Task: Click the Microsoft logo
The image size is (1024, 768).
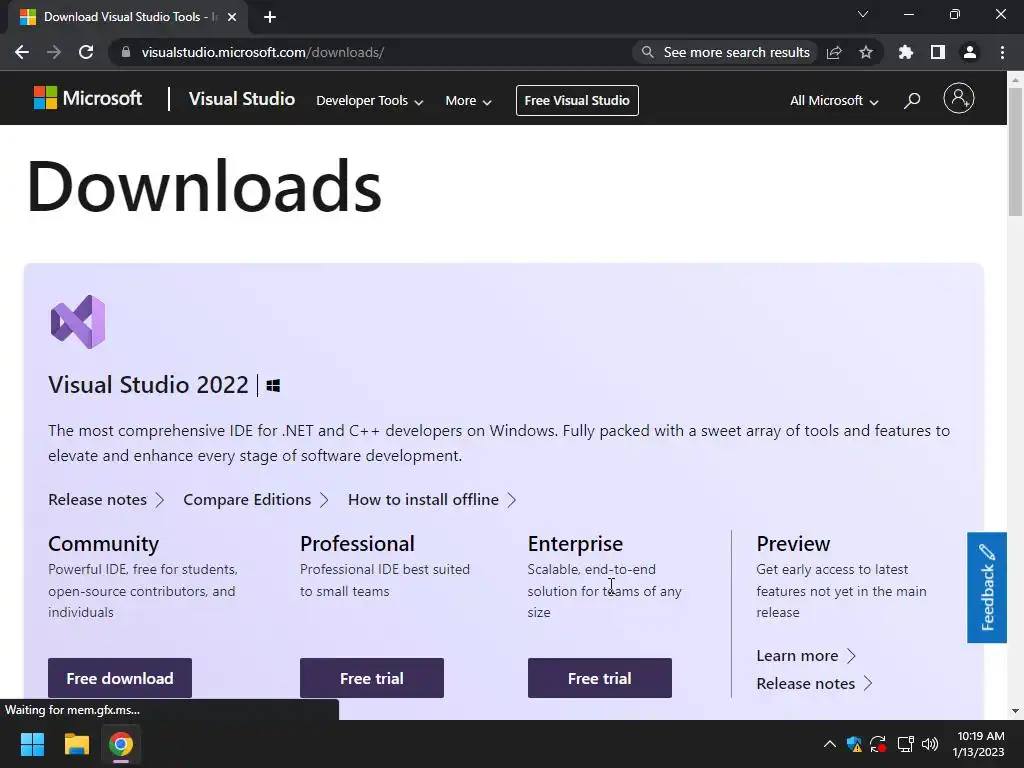Action: pos(88,99)
